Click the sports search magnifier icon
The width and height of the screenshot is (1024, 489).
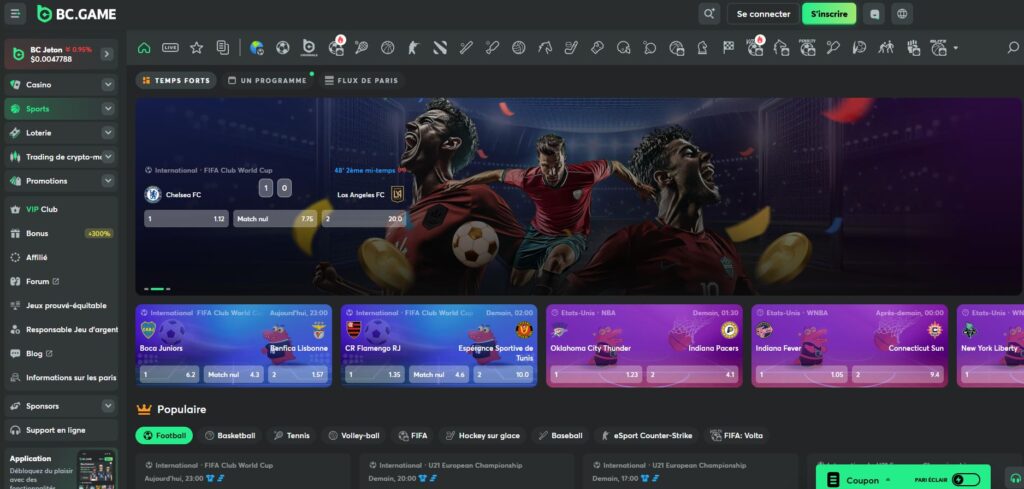(1013, 48)
